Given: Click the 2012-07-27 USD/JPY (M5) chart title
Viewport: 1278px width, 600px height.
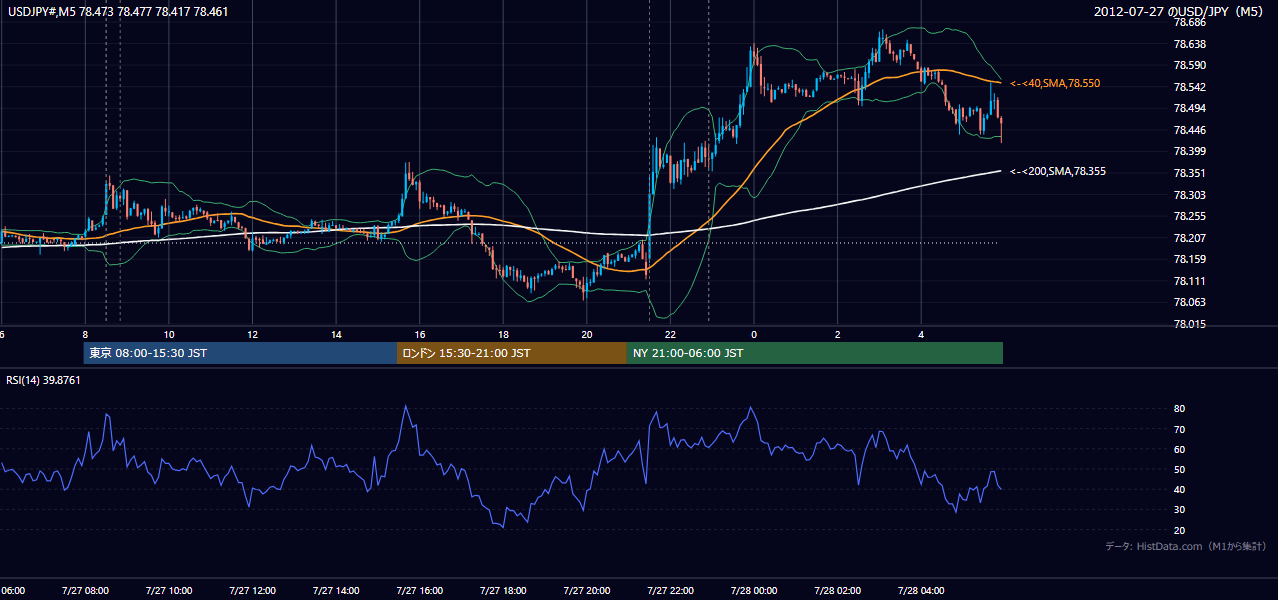Looking at the screenshot, I should (1181, 12).
